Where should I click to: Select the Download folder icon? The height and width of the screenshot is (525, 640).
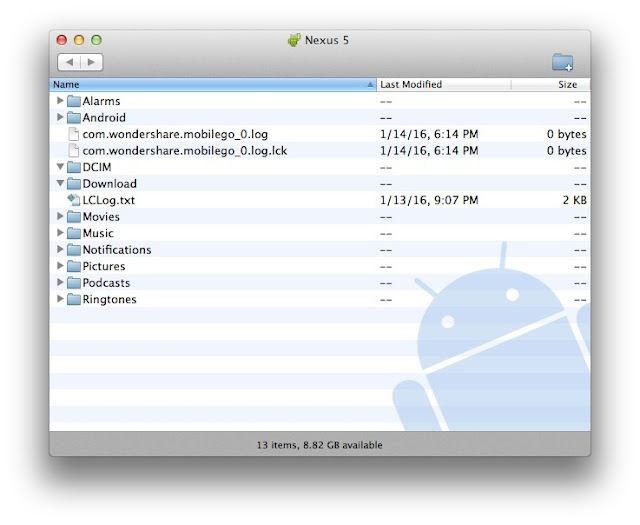click(x=73, y=184)
